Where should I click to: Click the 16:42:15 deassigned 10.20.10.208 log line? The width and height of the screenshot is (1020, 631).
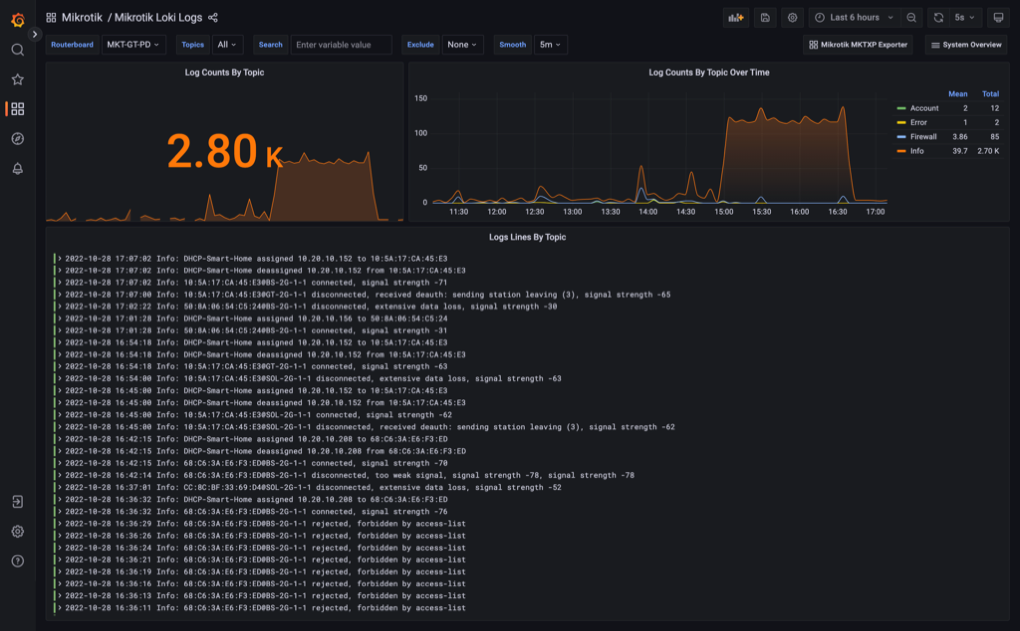(265, 451)
